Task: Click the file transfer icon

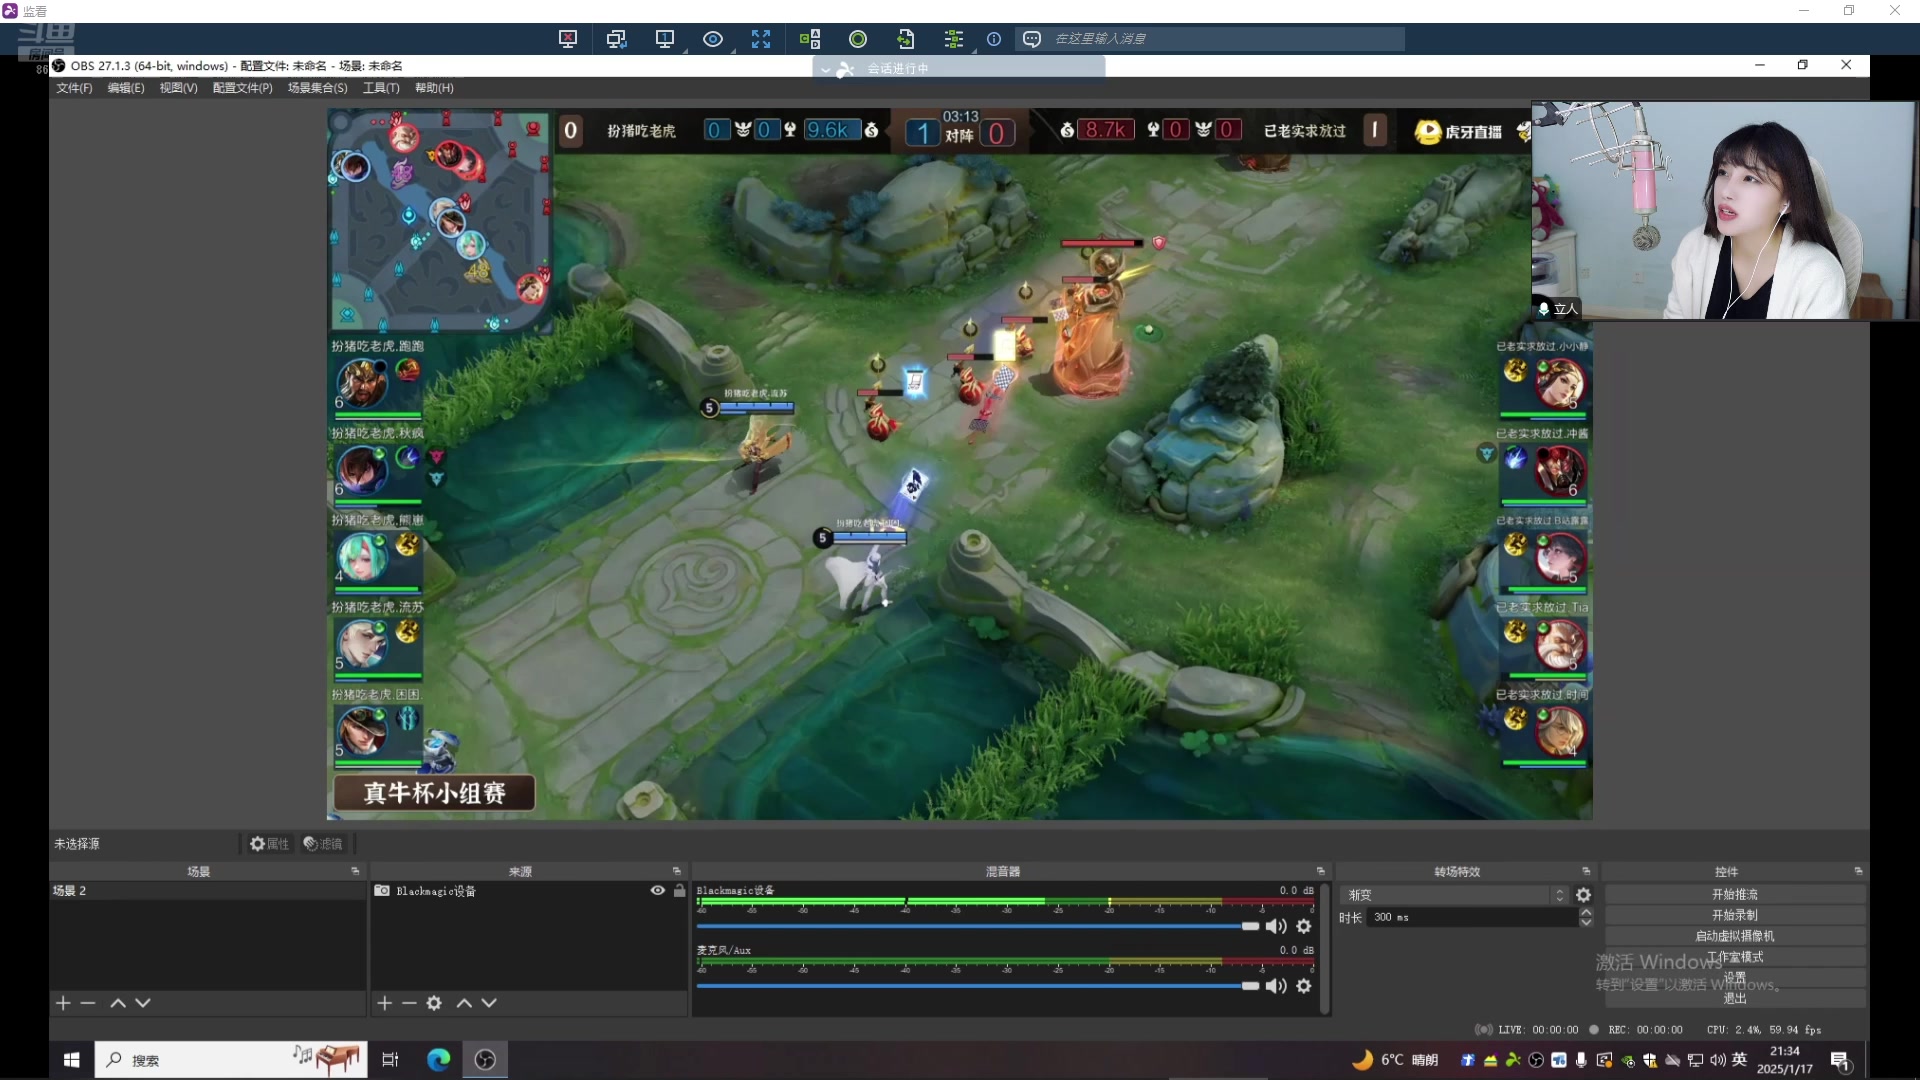Action: (x=906, y=39)
